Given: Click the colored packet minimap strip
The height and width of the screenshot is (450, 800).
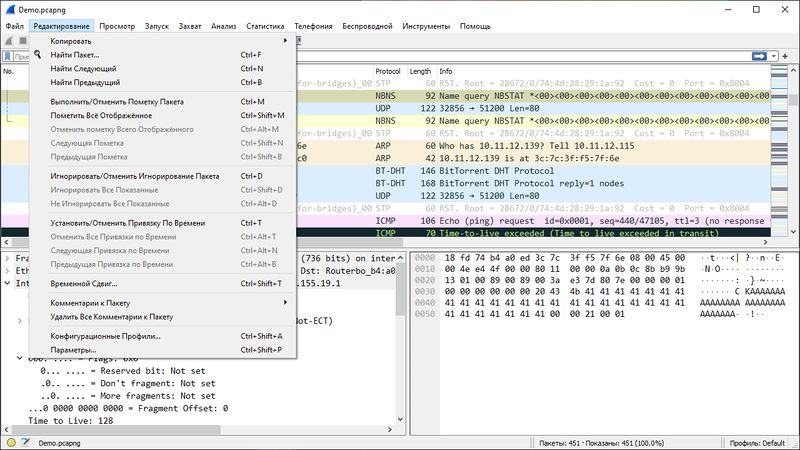Looking at the screenshot, I should pos(779,151).
